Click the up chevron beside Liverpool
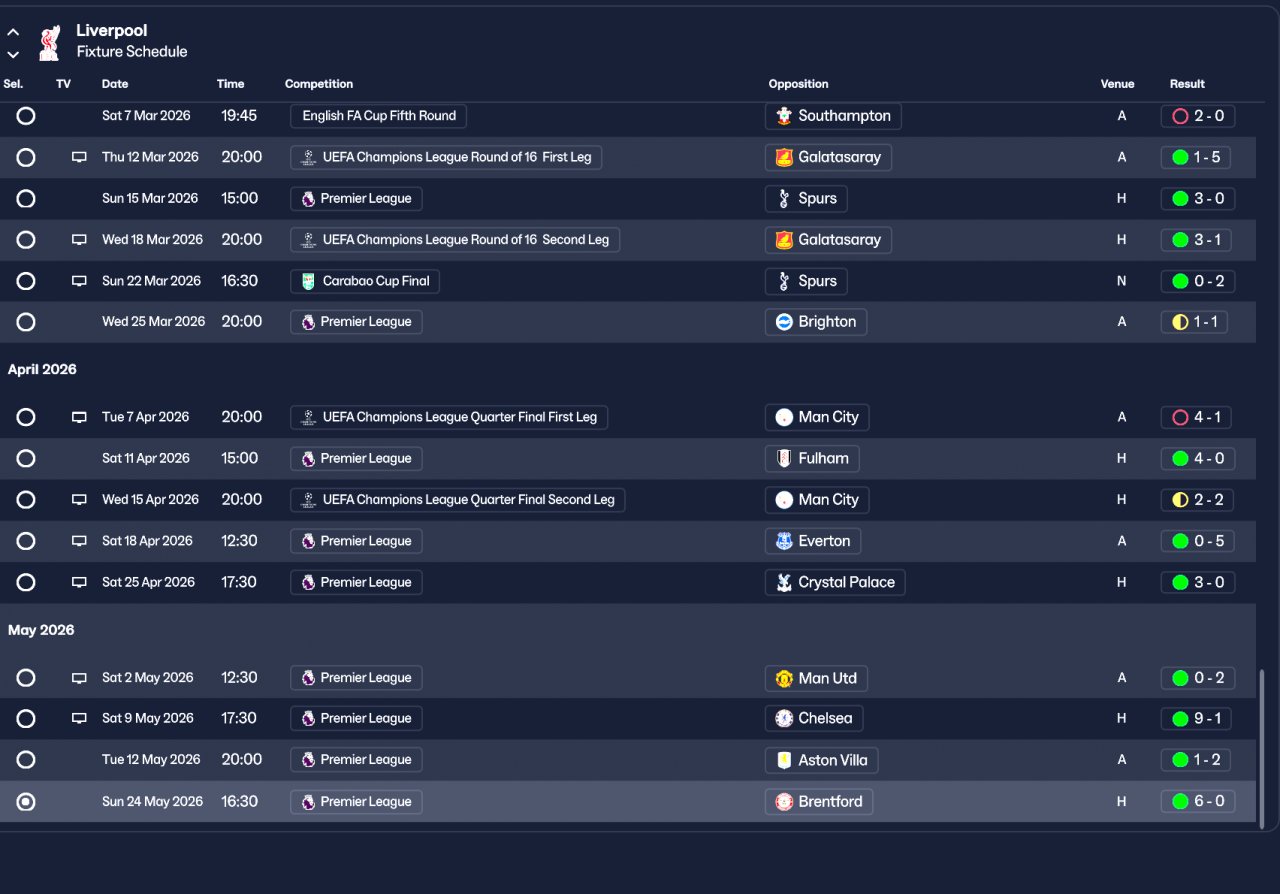1280x894 pixels. point(13,32)
